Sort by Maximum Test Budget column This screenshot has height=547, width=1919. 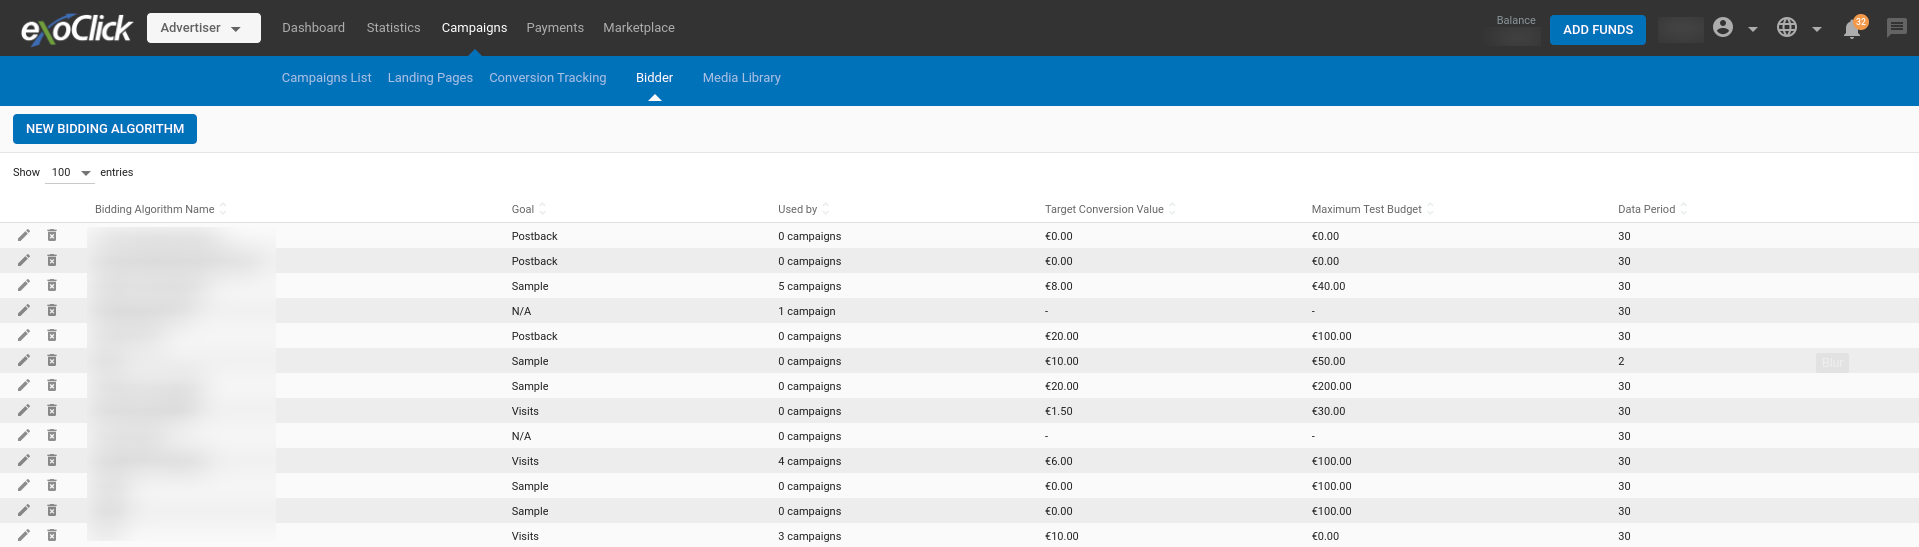click(1366, 209)
